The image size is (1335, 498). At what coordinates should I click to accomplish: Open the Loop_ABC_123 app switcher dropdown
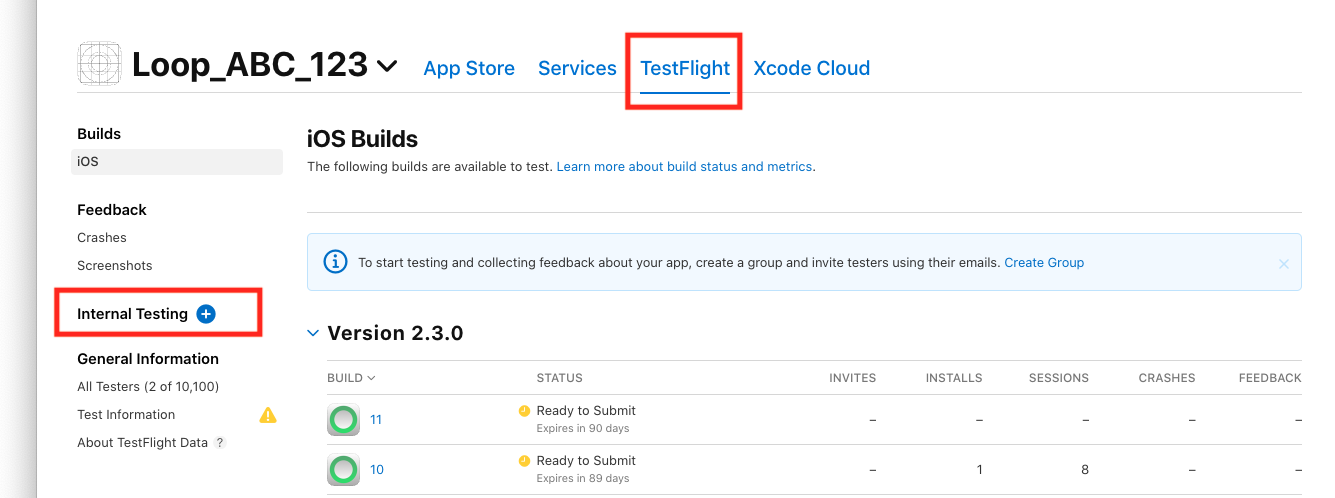[x=387, y=67]
